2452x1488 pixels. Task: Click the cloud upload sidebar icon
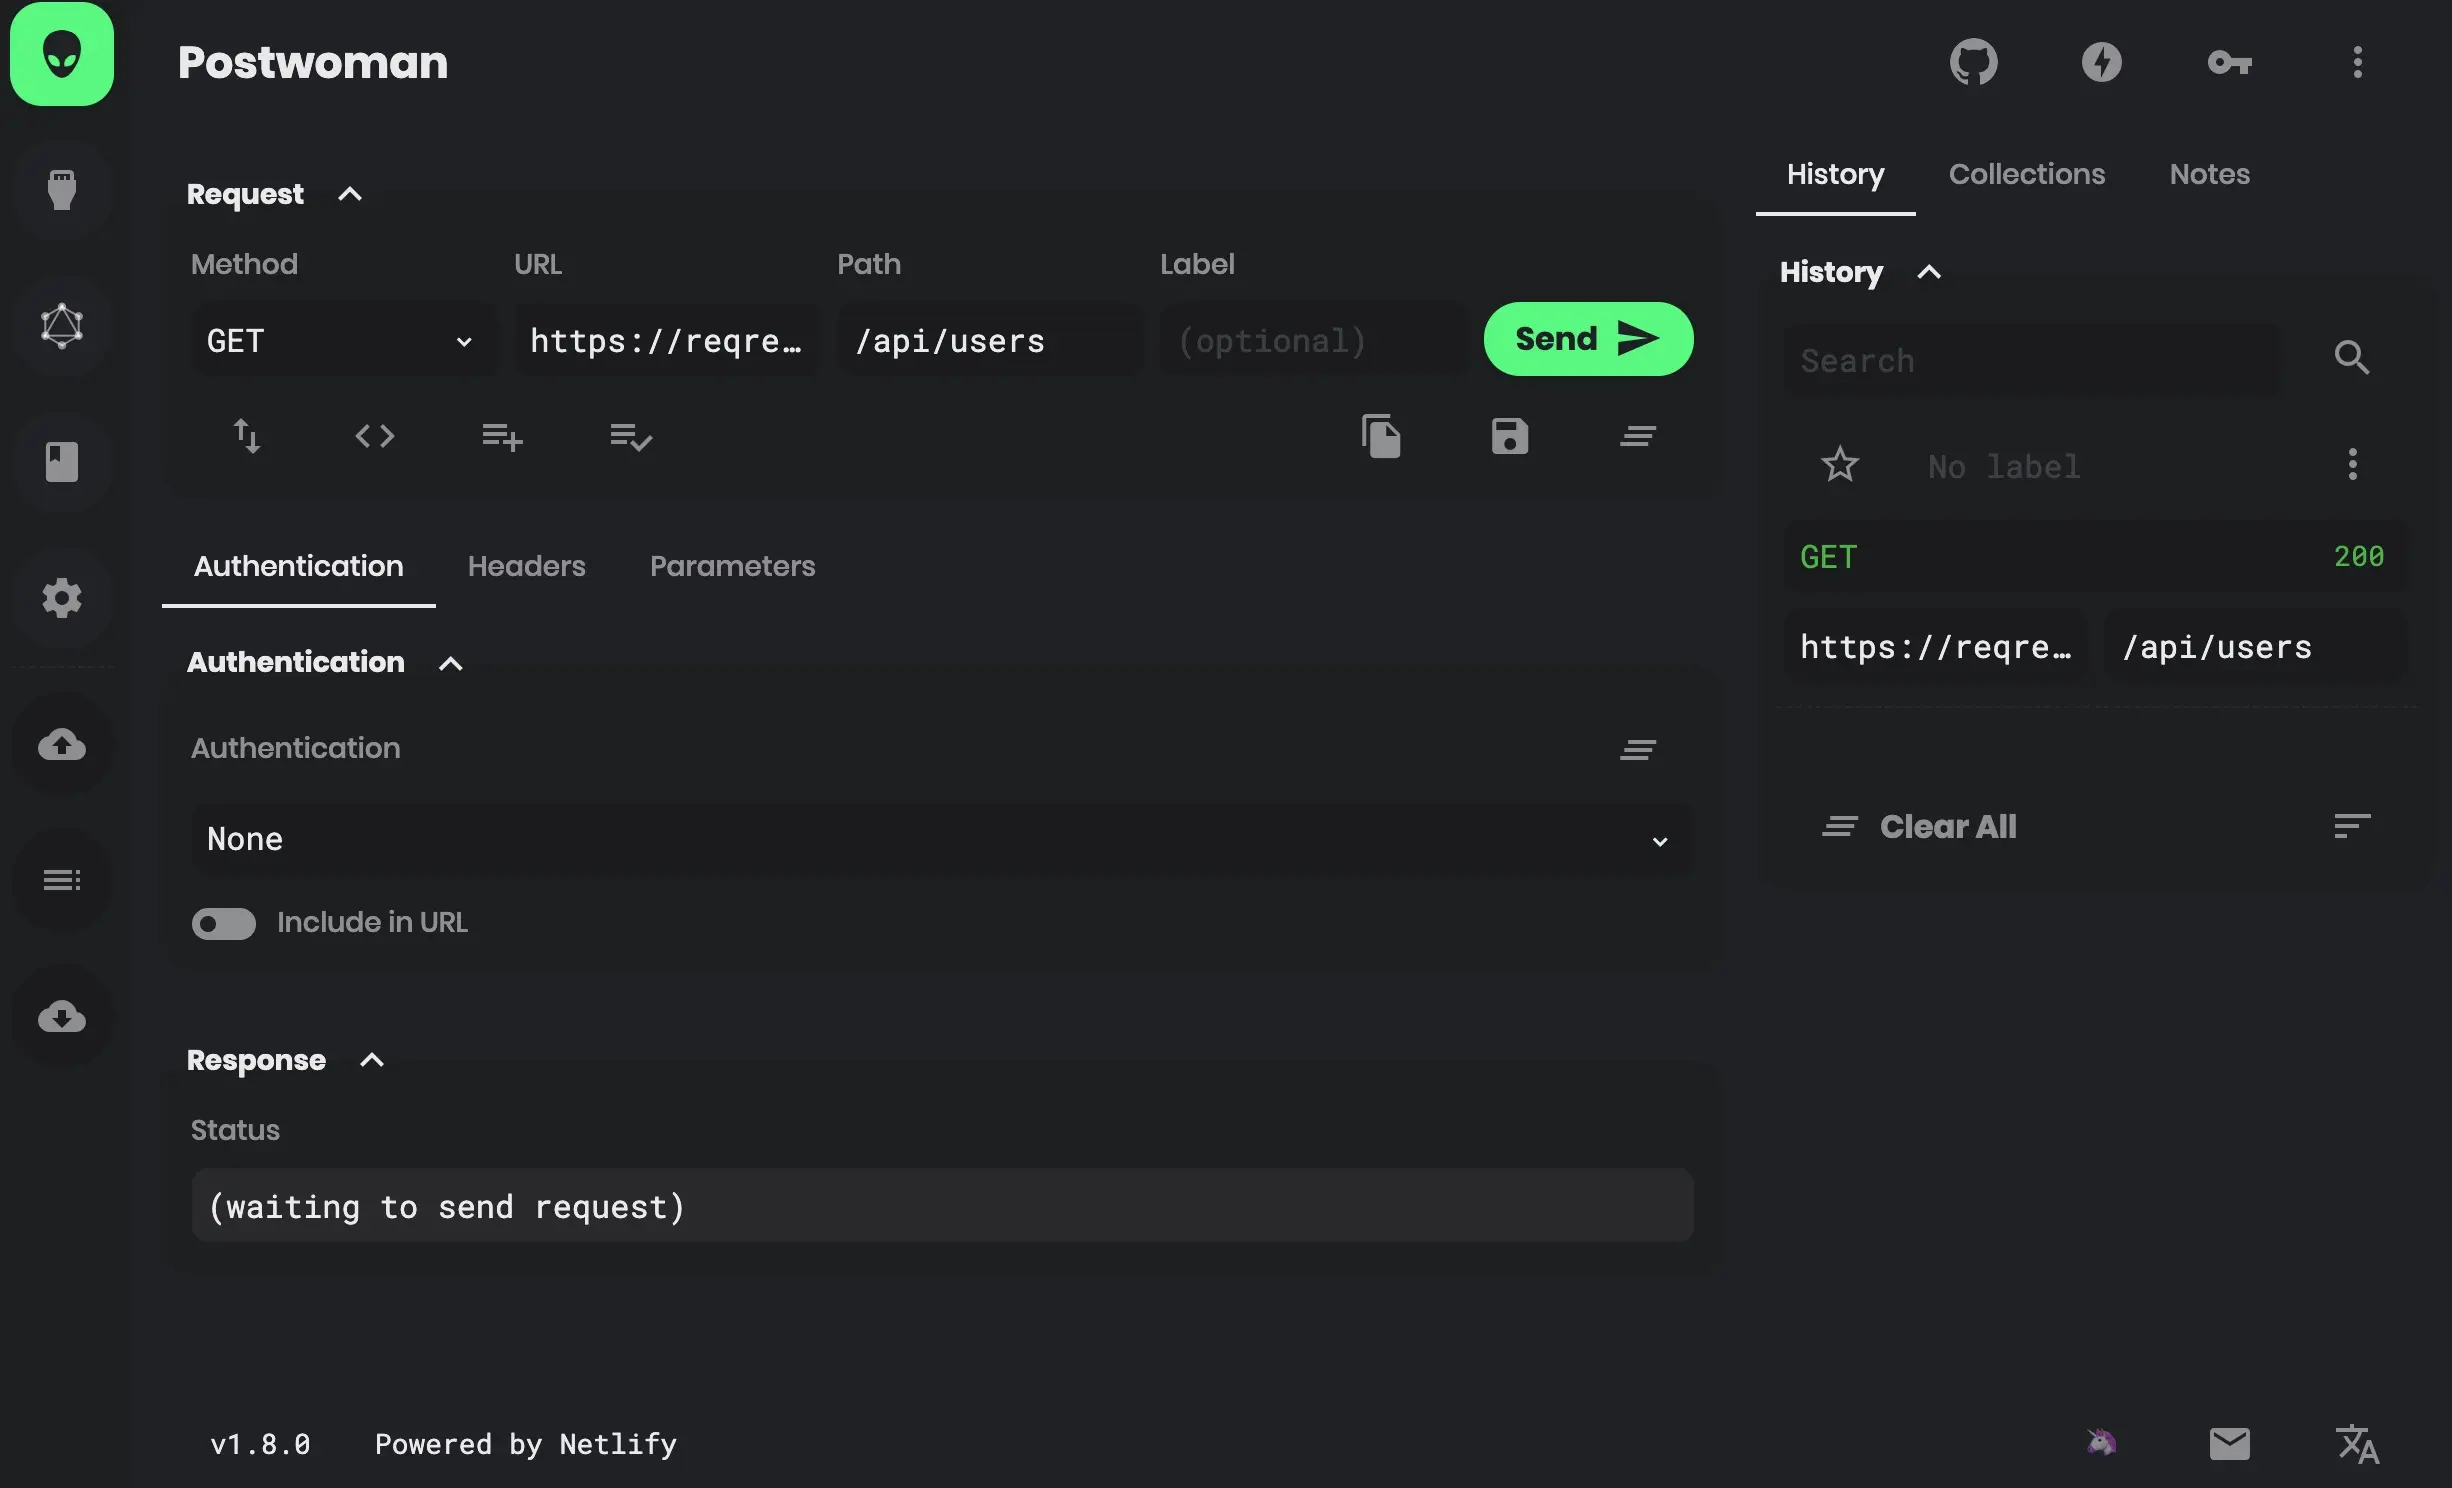point(62,744)
